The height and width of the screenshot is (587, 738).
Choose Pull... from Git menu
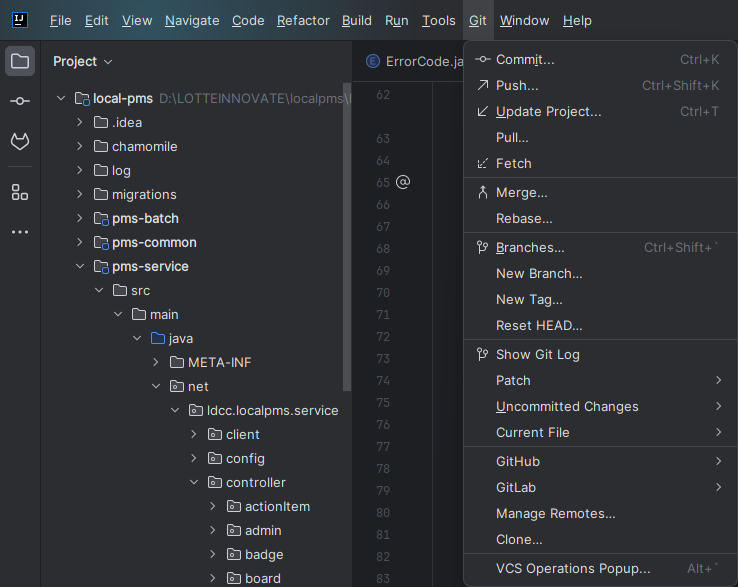[600, 137]
